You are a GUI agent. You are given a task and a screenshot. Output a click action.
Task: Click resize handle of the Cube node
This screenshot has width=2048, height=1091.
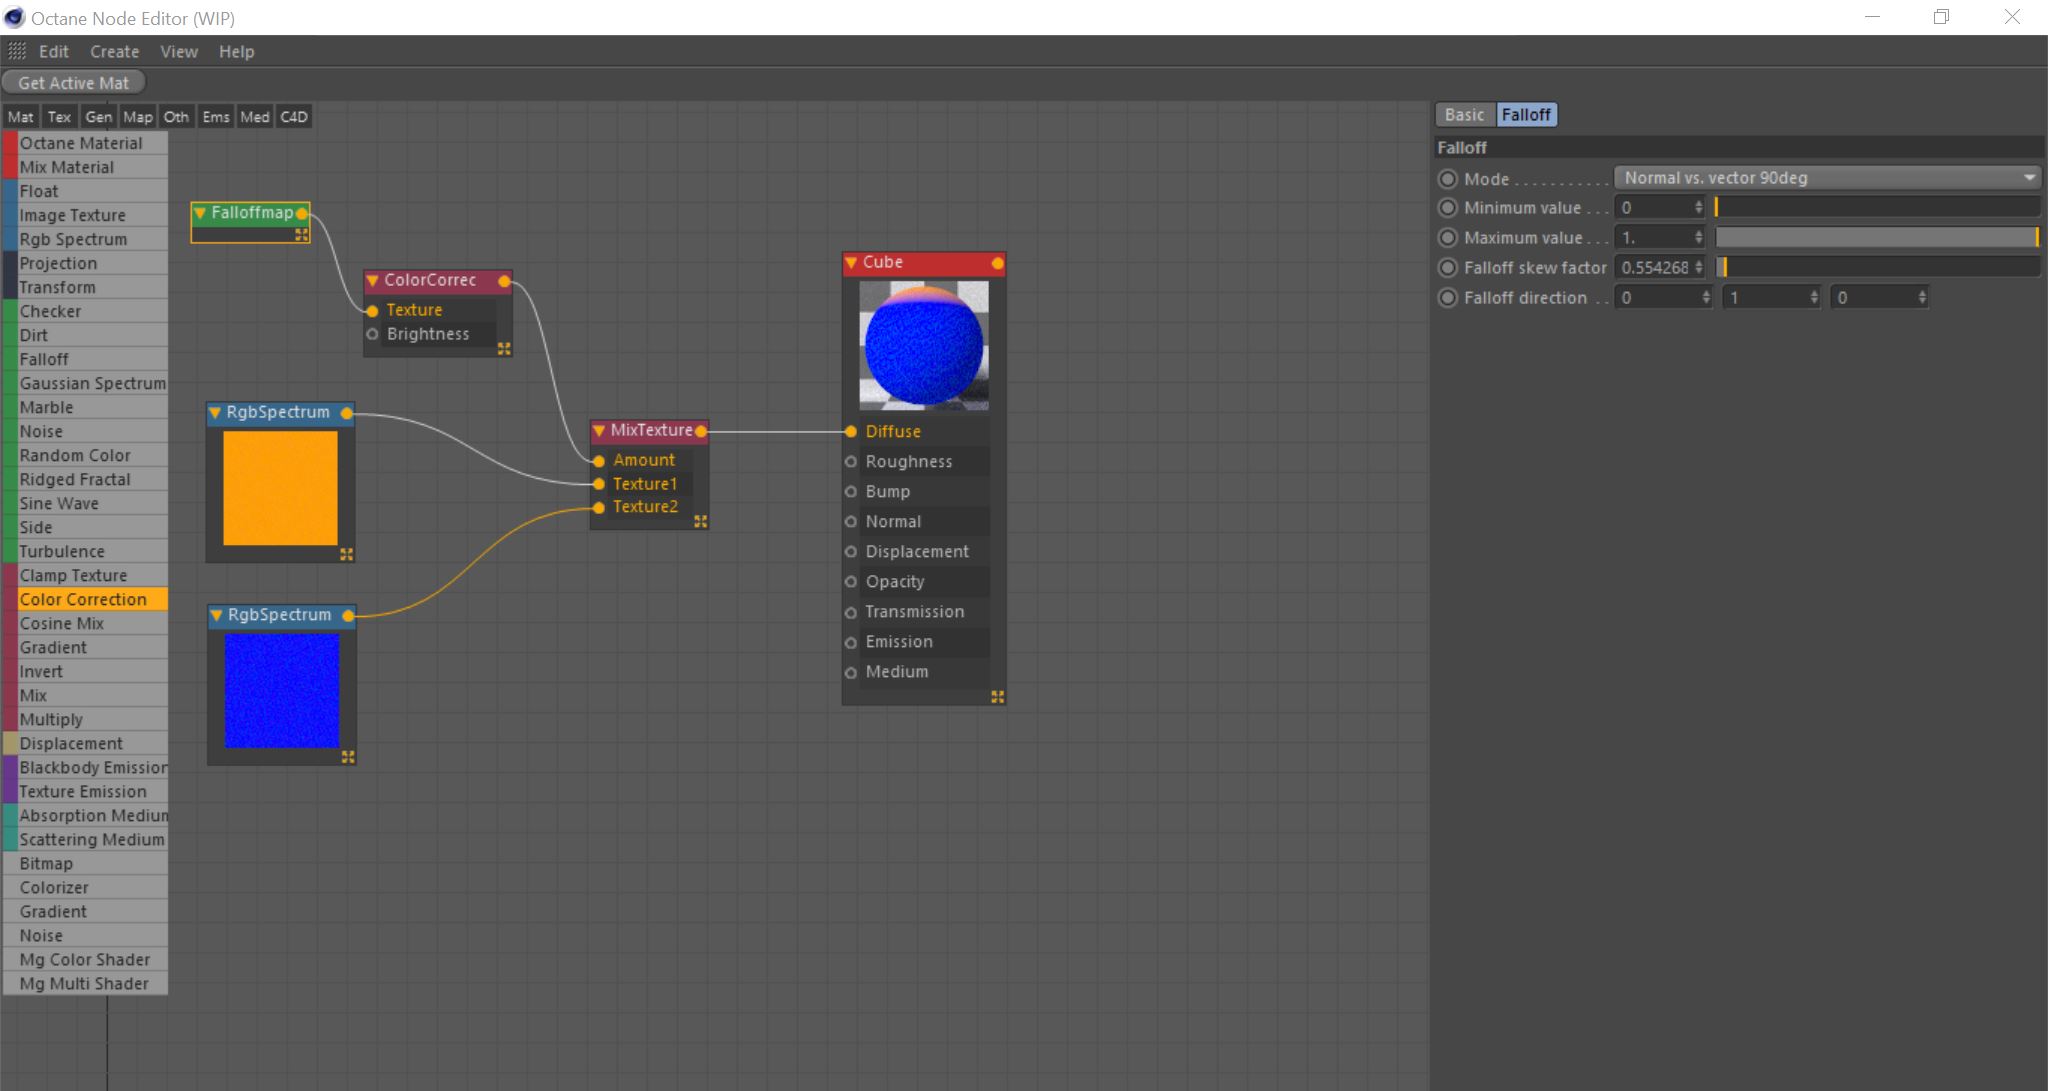[997, 696]
